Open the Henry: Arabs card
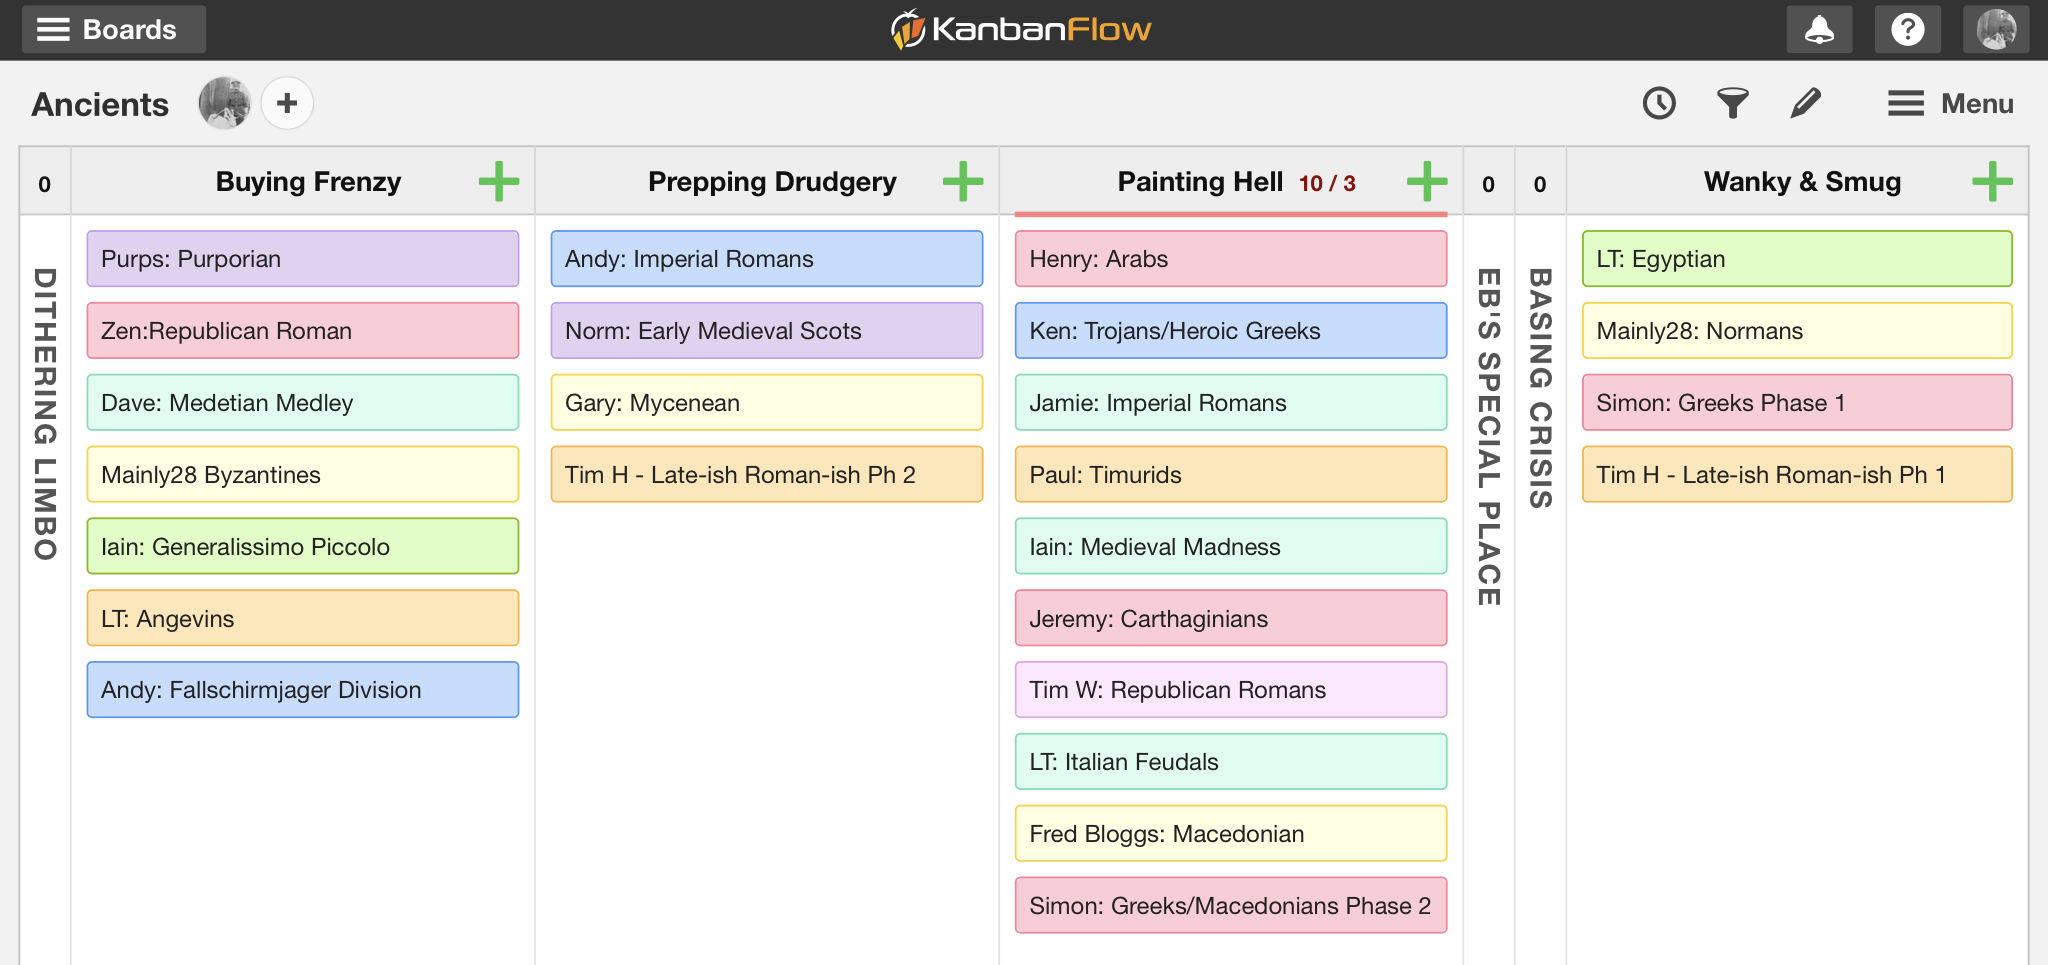This screenshot has width=2048, height=965. click(1231, 259)
